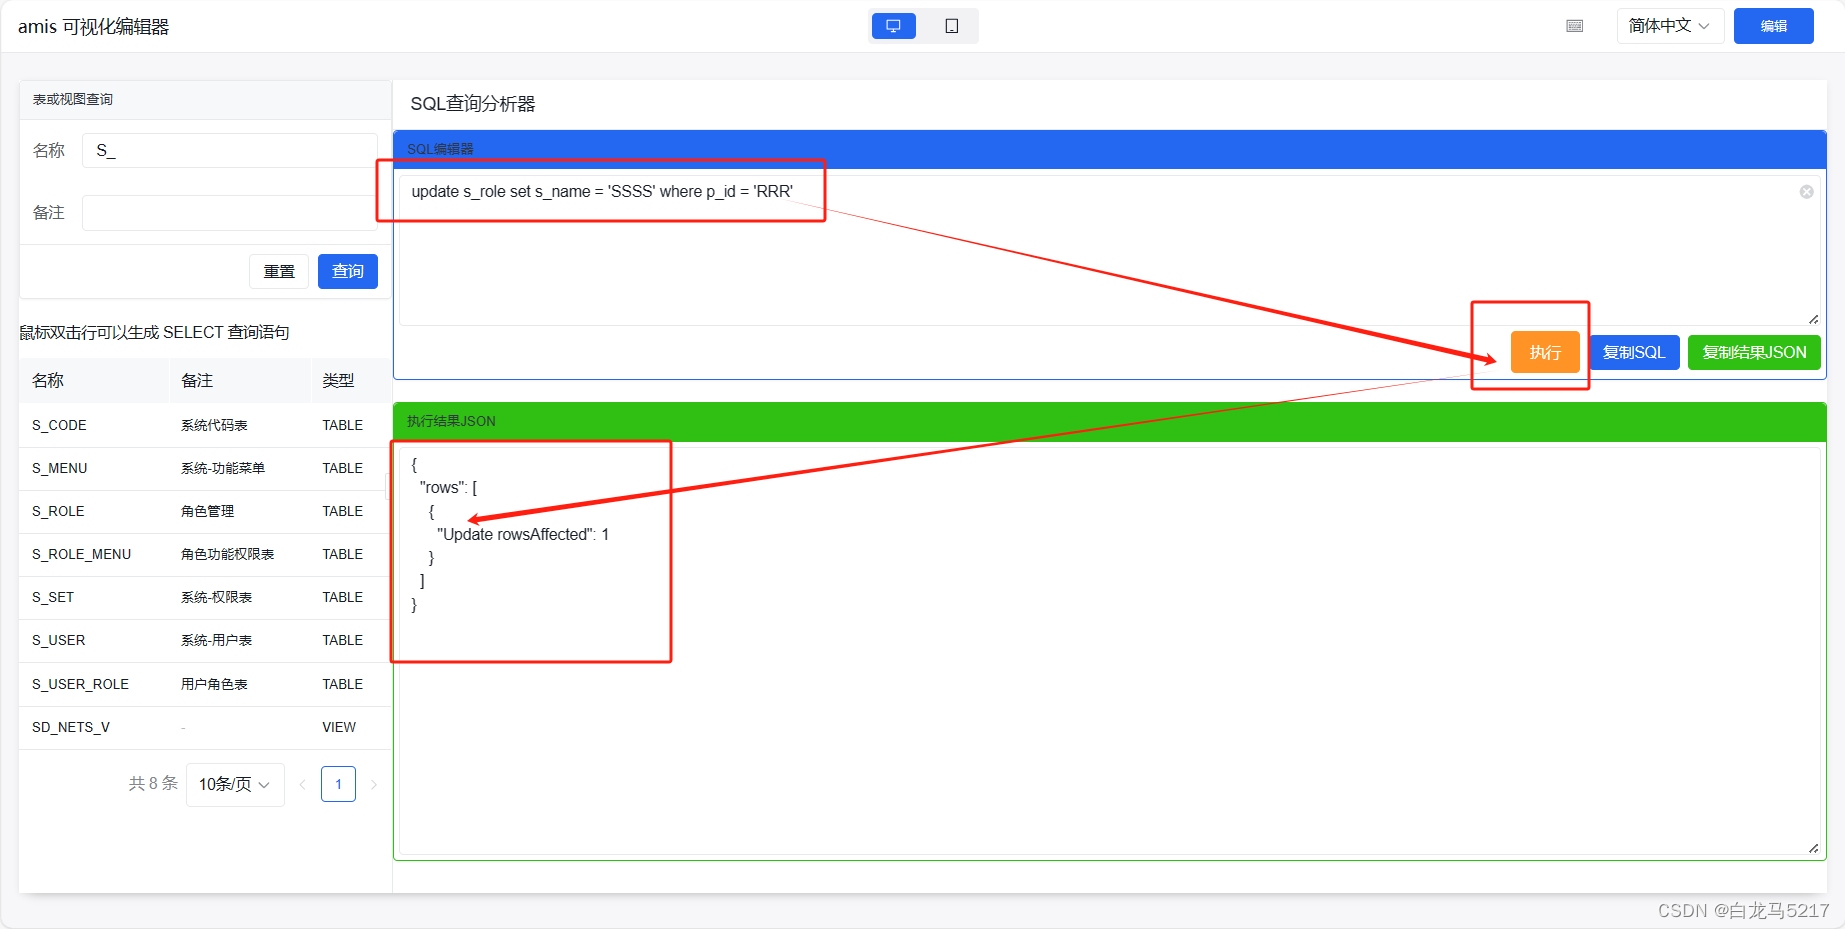Execute SQL with the 执行 button
The width and height of the screenshot is (1845, 929).
click(x=1545, y=352)
